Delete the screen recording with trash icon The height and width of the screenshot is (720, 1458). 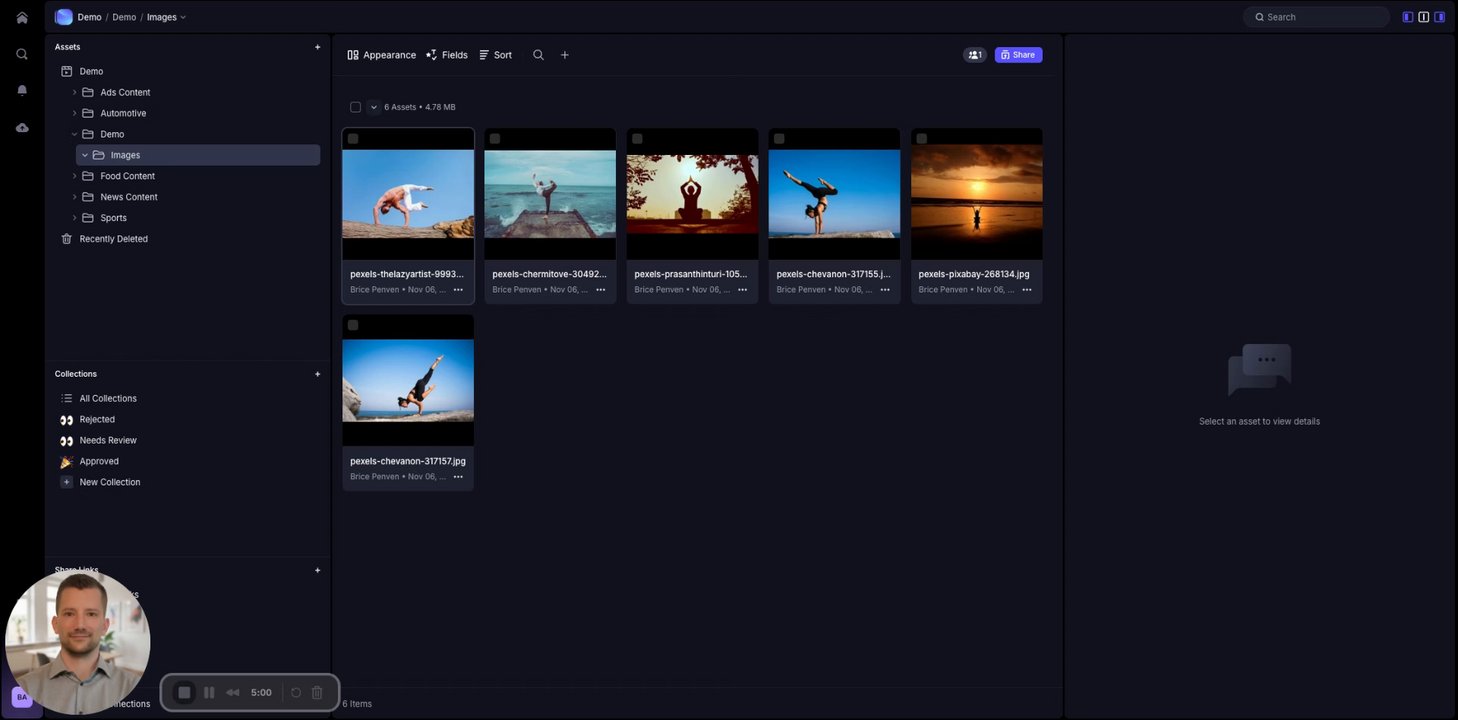(317, 692)
